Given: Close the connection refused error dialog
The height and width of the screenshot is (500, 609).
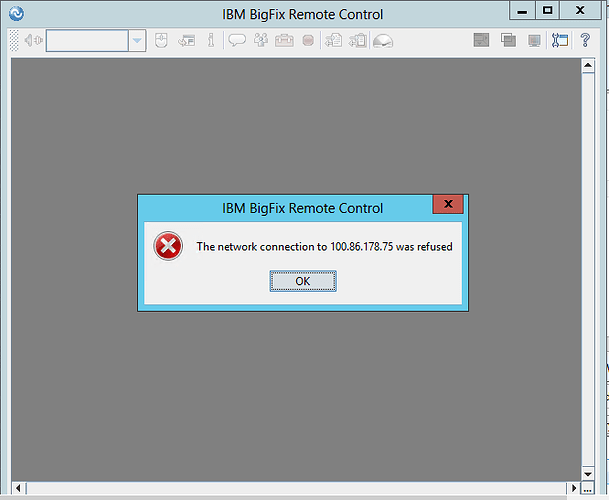Looking at the screenshot, I should [448, 204].
